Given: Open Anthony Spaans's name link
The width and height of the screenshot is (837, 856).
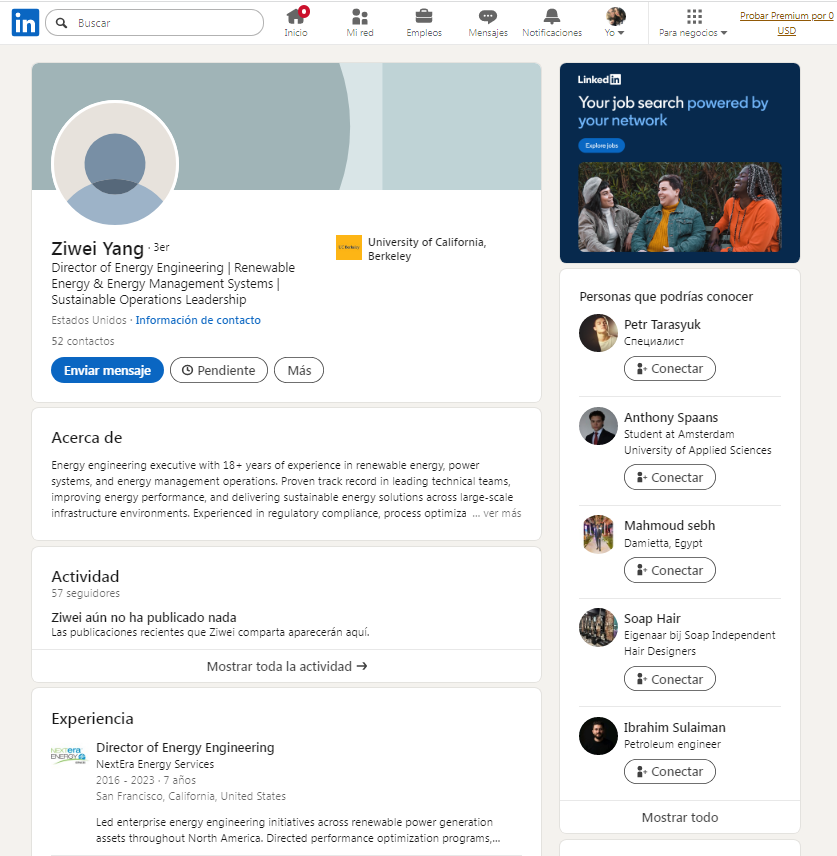Looking at the screenshot, I should click(x=671, y=417).
